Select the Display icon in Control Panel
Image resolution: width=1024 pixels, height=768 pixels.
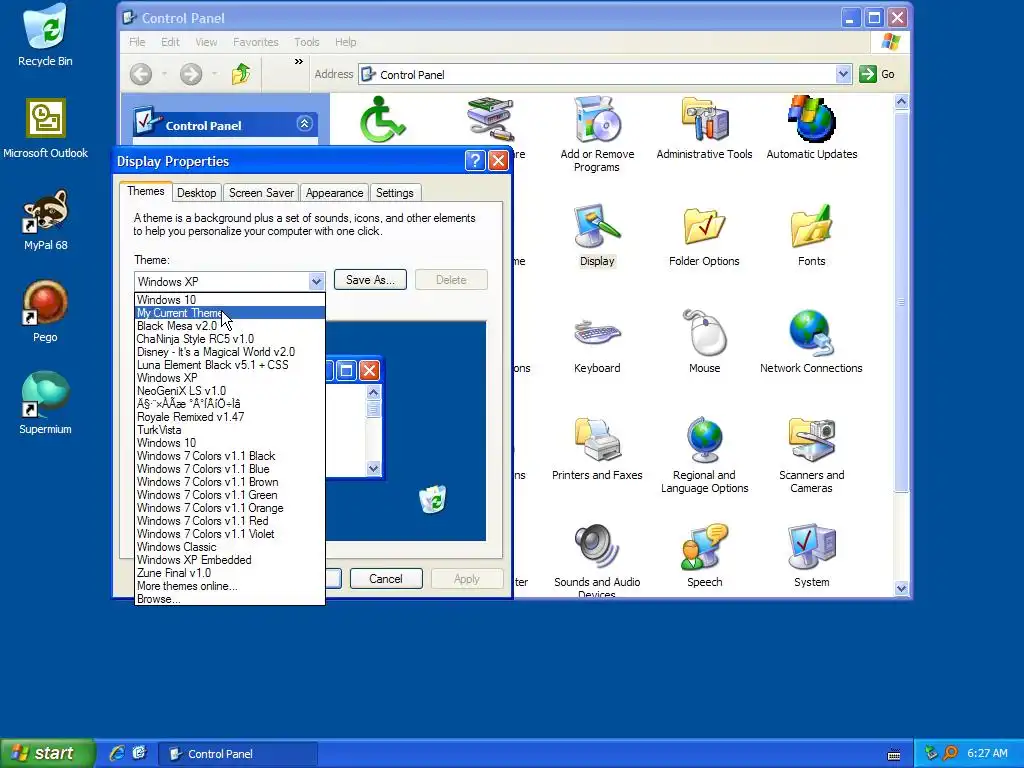(x=597, y=235)
